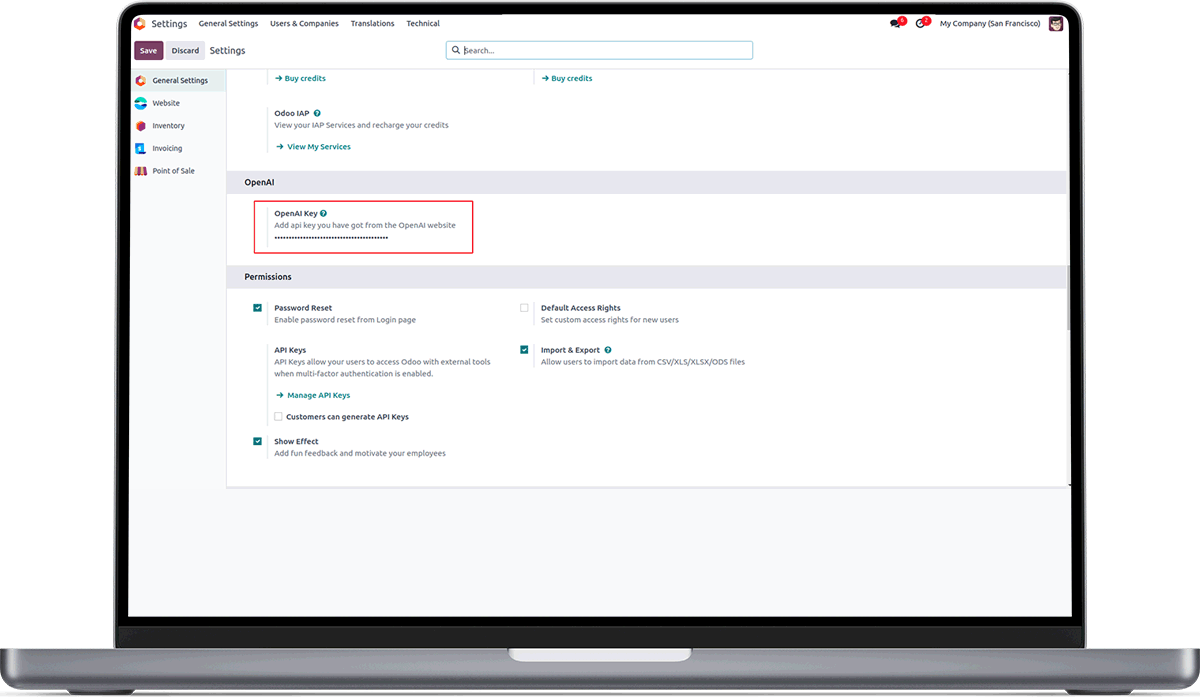The image size is (1200, 697).
Task: Click the Point of Sale sidebar icon
Action: point(141,171)
